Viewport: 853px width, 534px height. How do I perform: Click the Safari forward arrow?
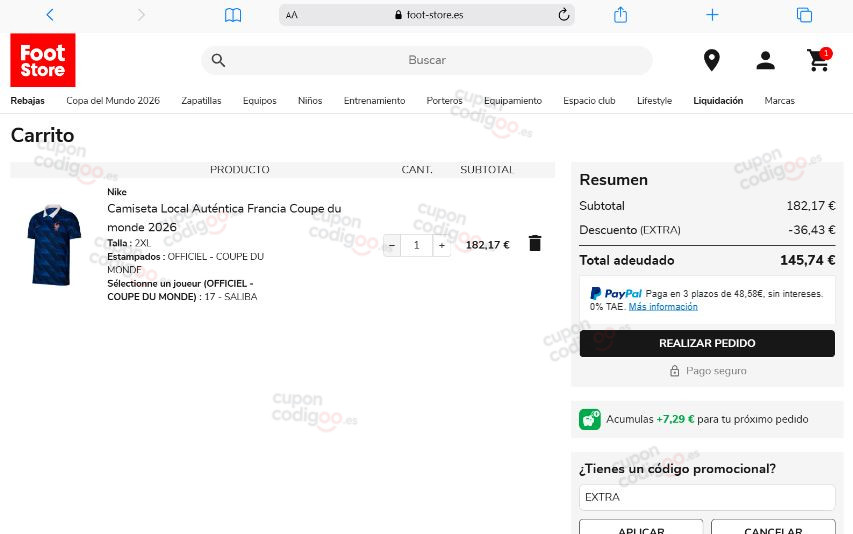pos(141,15)
